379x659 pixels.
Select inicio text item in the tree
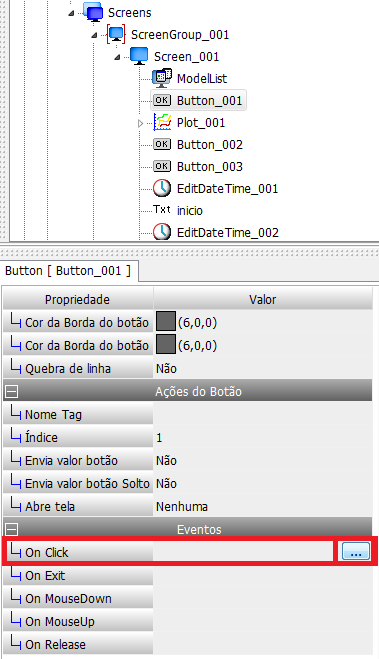(x=190, y=210)
